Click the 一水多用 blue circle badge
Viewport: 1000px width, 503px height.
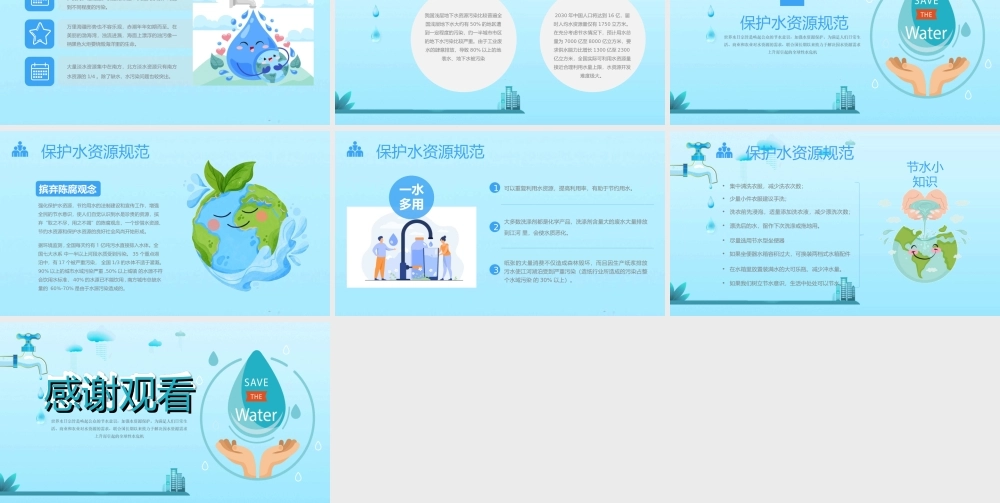[411, 198]
